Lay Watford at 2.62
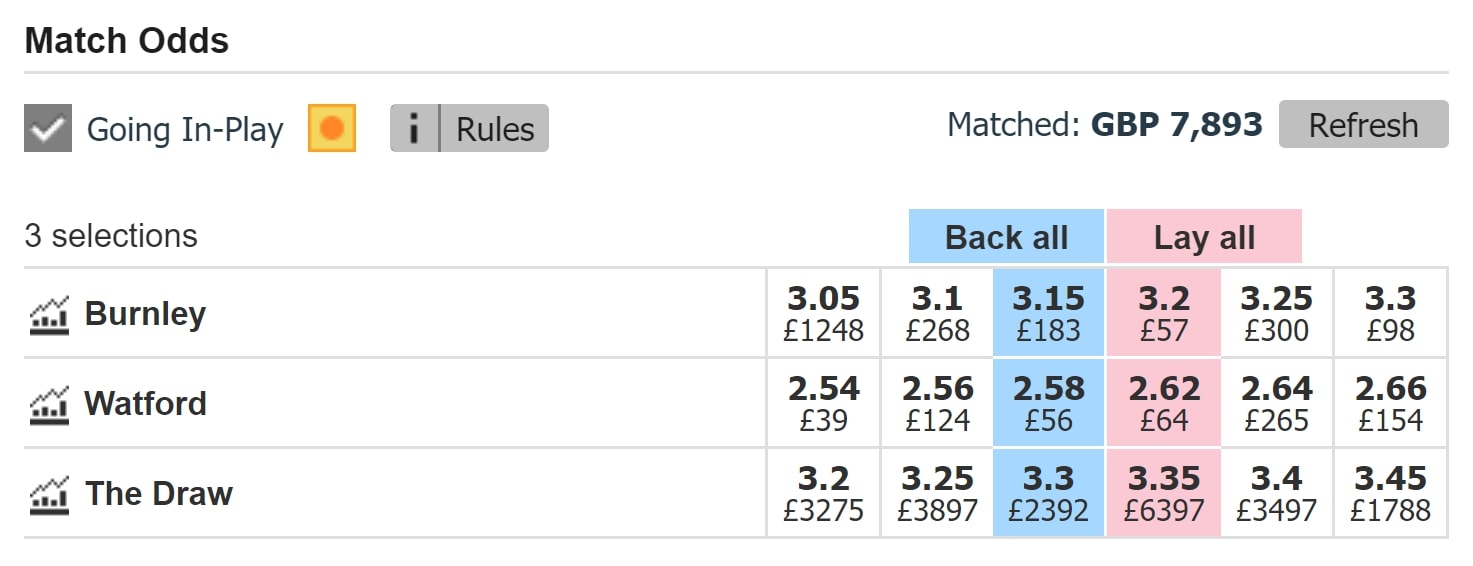This screenshot has height=566, width=1473. (x=1163, y=403)
